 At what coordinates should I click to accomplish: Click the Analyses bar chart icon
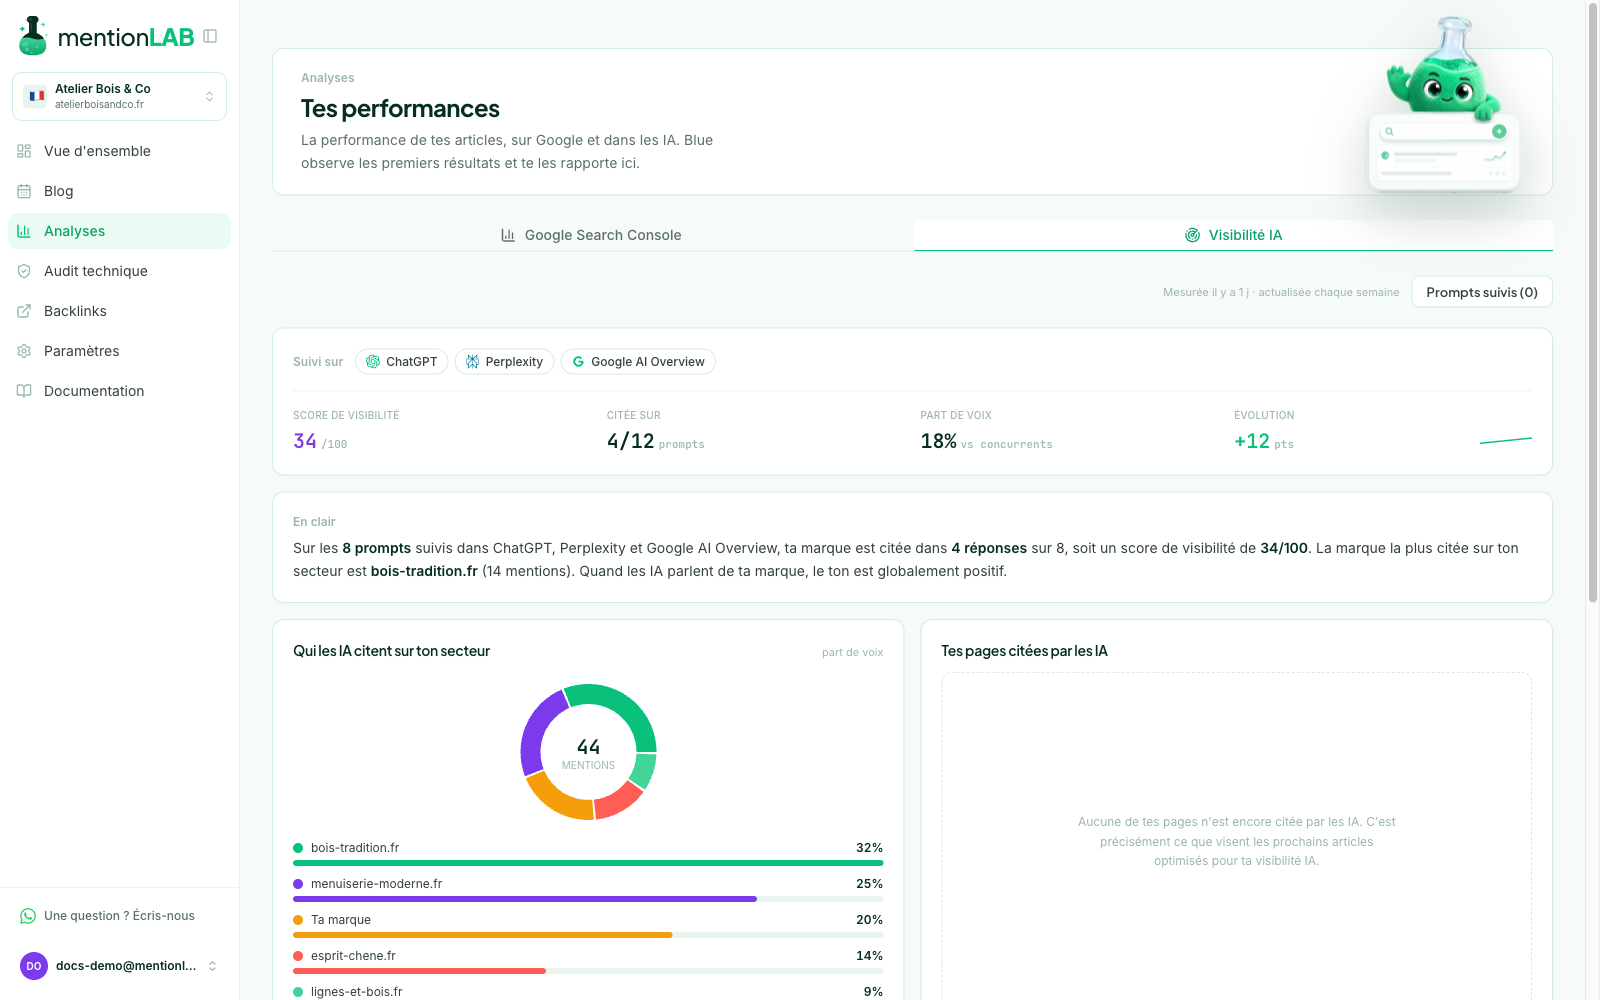click(x=24, y=231)
